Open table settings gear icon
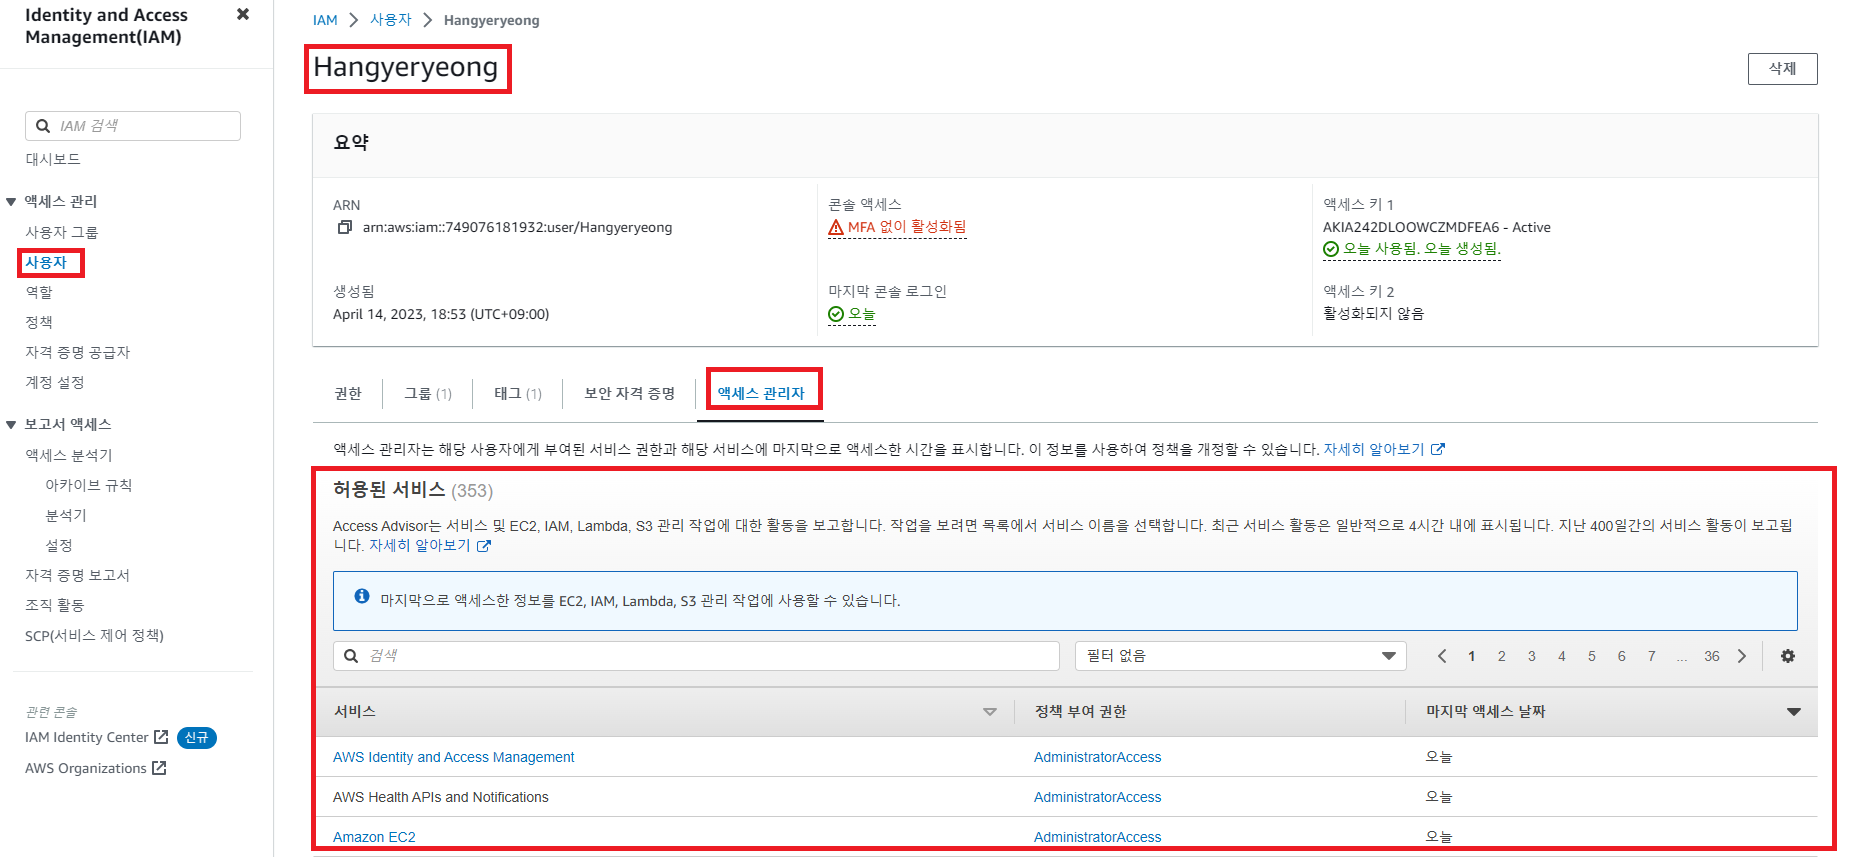This screenshot has width=1867, height=857. click(1788, 656)
